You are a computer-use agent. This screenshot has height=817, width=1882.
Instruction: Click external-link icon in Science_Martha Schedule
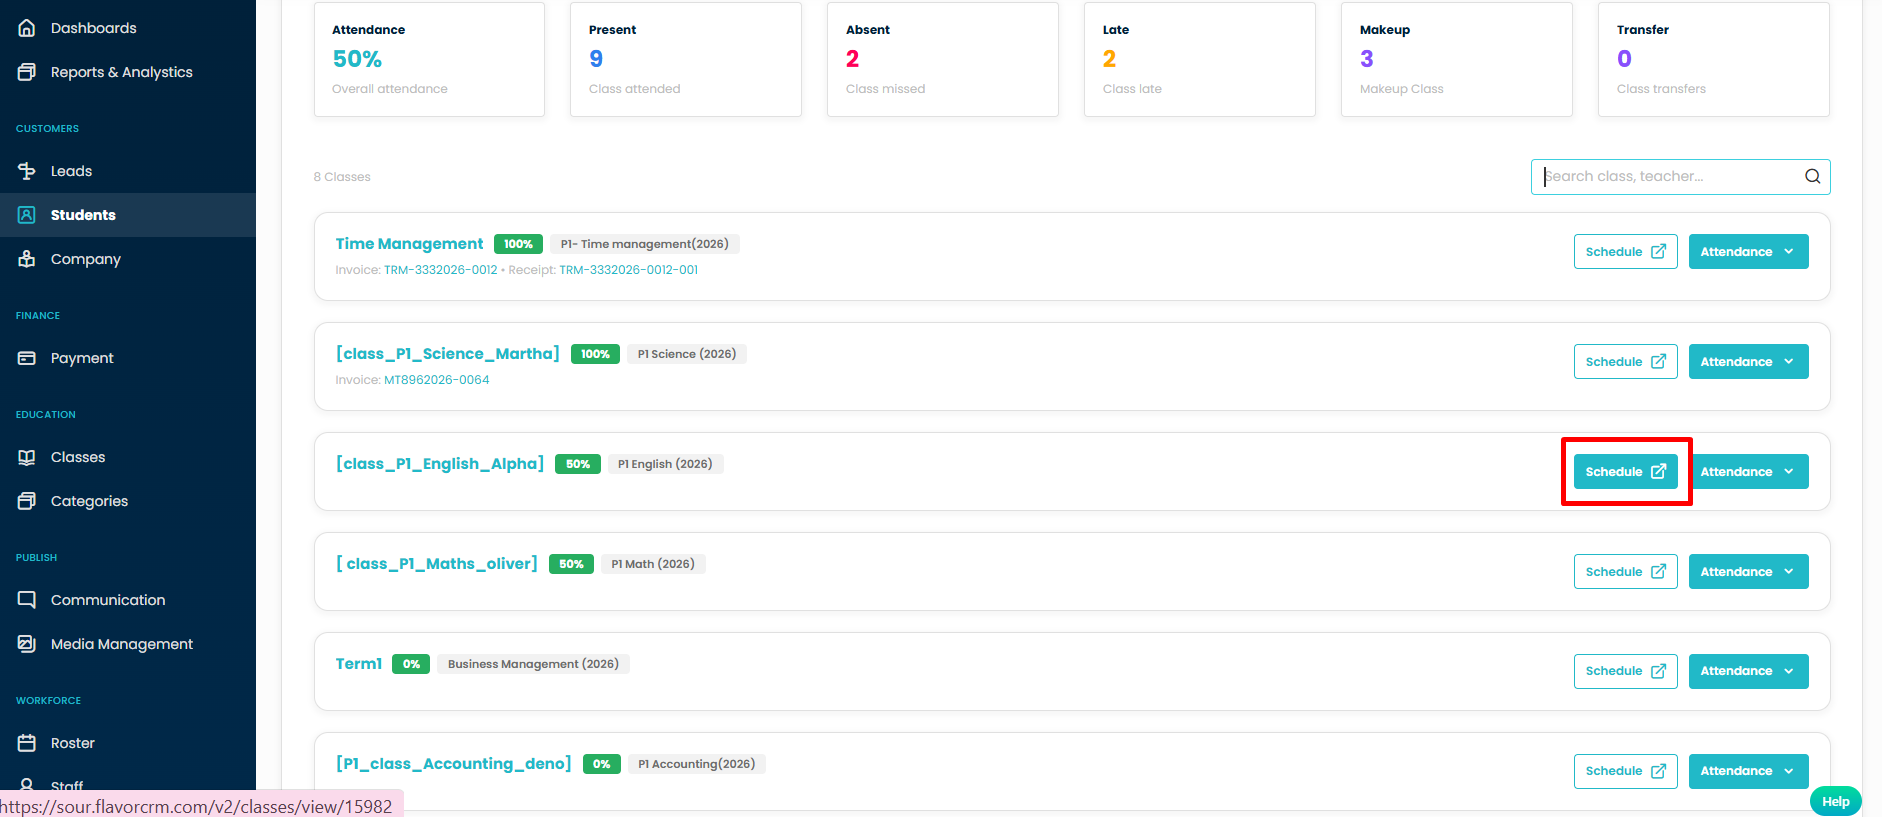click(1658, 362)
